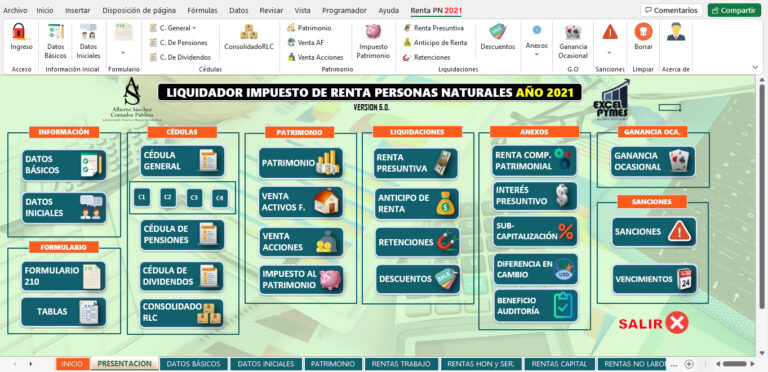The width and height of the screenshot is (768, 372).
Task: Open Datos Básicos ribbon icon
Action: pos(55,32)
